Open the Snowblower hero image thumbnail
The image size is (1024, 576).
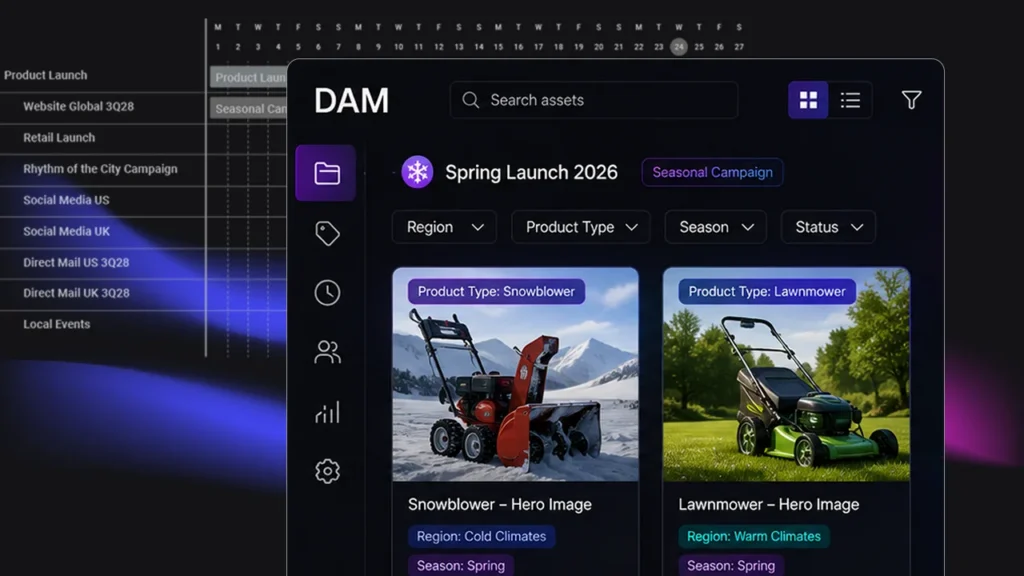point(515,374)
